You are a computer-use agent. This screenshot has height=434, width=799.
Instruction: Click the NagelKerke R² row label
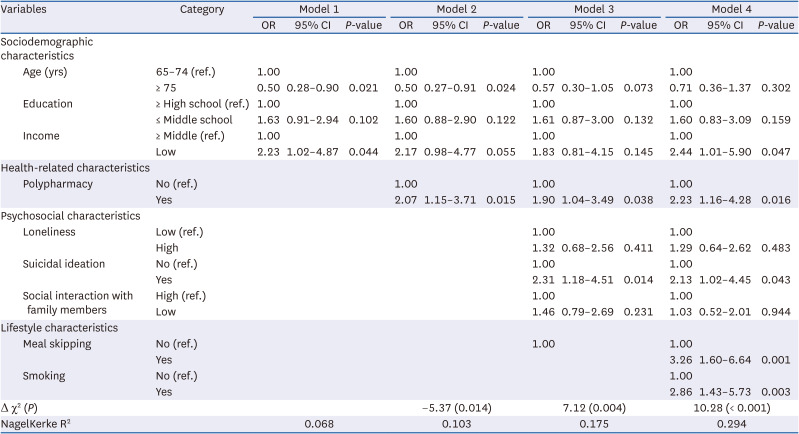point(38,425)
